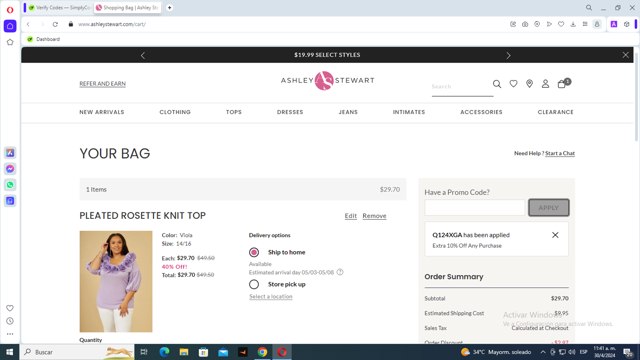Open the Dashboard bookmark
This screenshot has height=360, width=640.
pos(43,39)
